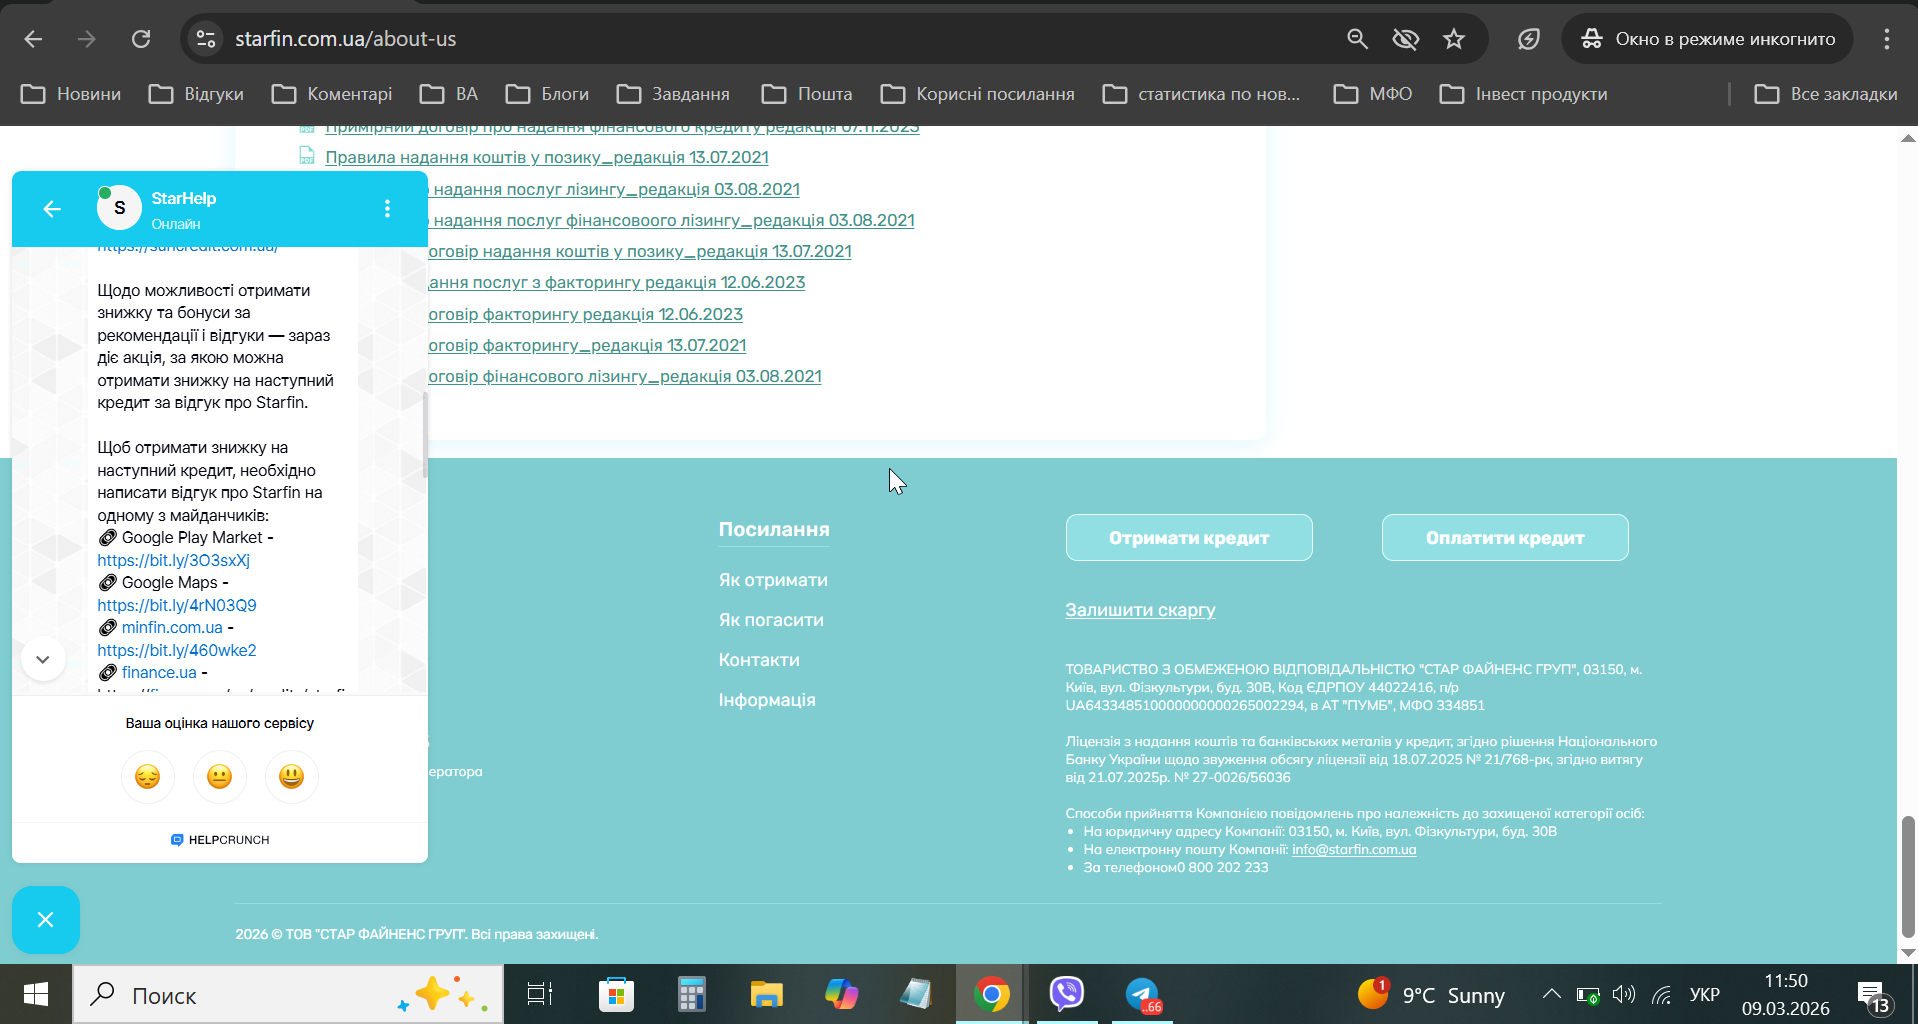Open Договір фінансового лізингу редакція 03.08.2021
The image size is (1918, 1024).
click(x=625, y=376)
